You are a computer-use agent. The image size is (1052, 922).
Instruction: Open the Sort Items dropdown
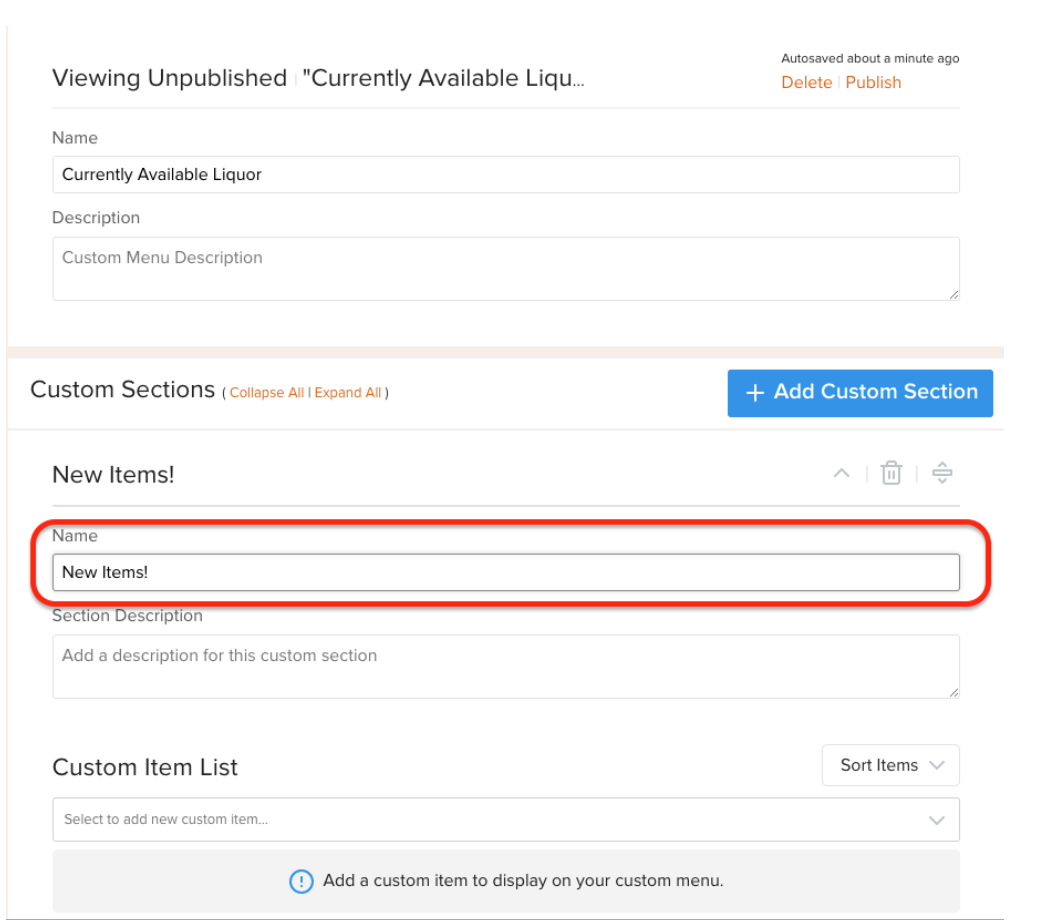point(890,765)
